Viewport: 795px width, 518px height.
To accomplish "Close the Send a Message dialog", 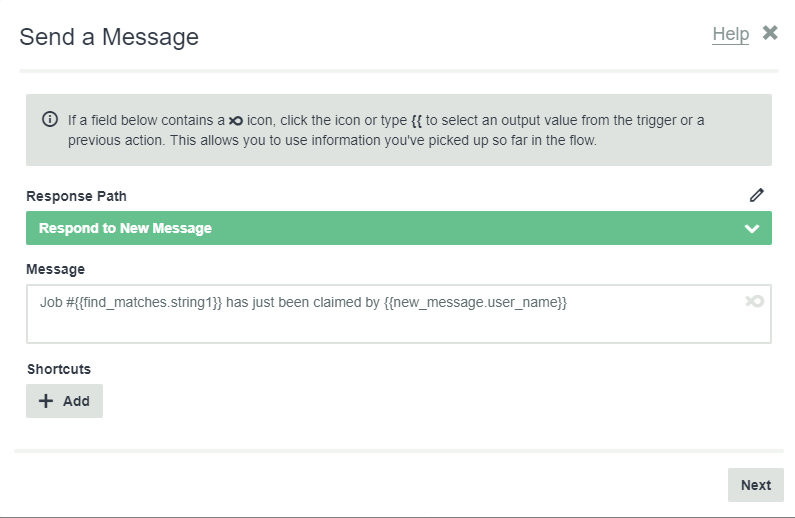I will 770,33.
